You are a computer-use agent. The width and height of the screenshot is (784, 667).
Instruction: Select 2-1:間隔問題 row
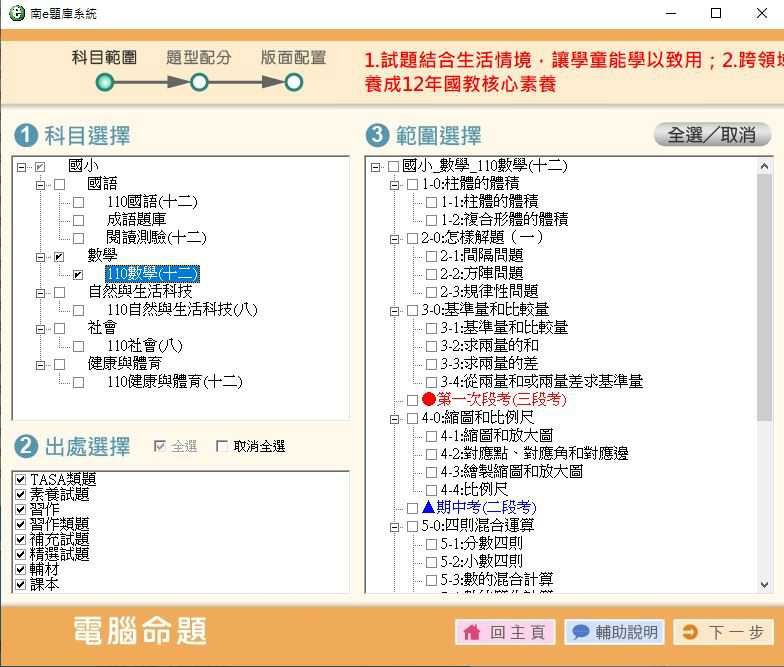click(x=482, y=255)
